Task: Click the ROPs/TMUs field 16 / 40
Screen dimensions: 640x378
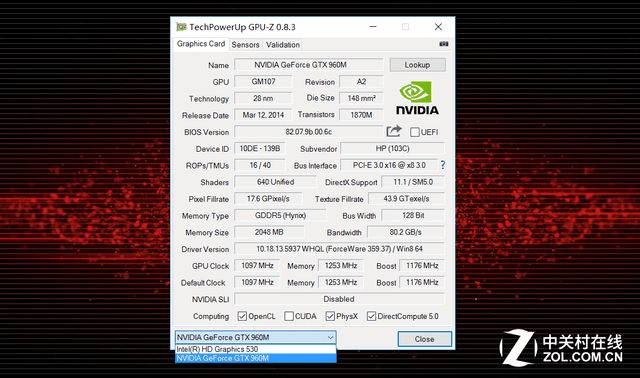Action: (260, 165)
